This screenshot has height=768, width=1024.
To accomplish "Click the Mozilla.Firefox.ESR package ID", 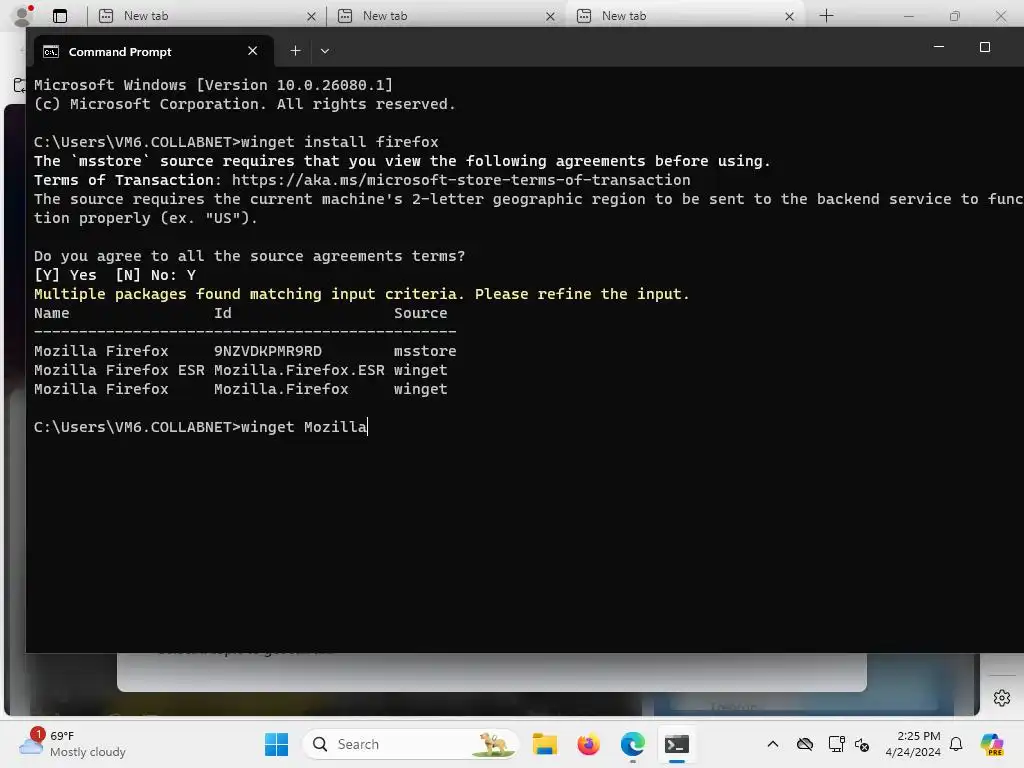I will (x=299, y=370).
